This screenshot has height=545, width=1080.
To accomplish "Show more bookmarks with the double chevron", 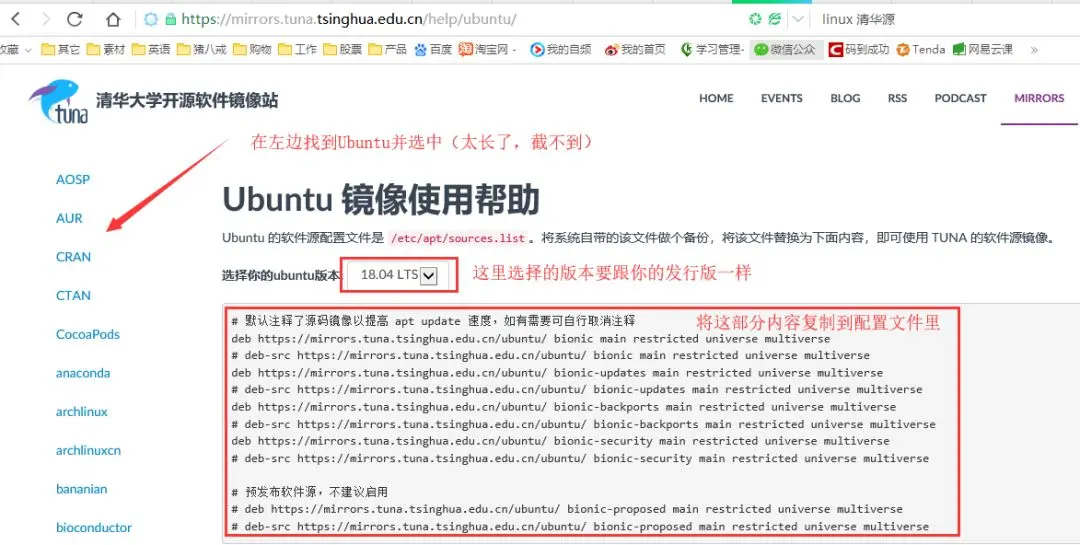I will point(1034,50).
